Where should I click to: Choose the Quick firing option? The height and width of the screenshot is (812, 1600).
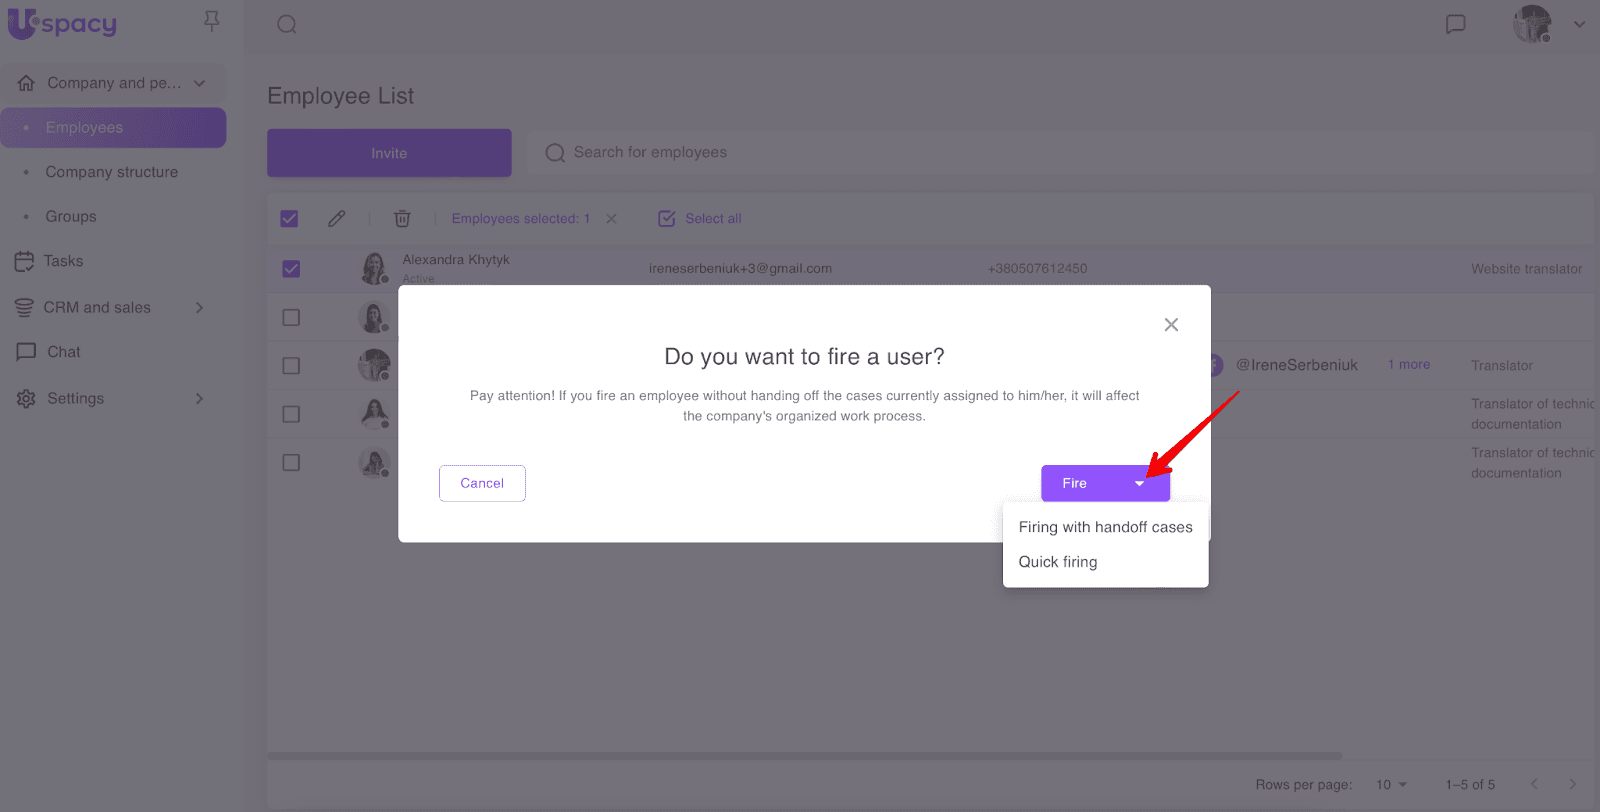click(x=1058, y=562)
